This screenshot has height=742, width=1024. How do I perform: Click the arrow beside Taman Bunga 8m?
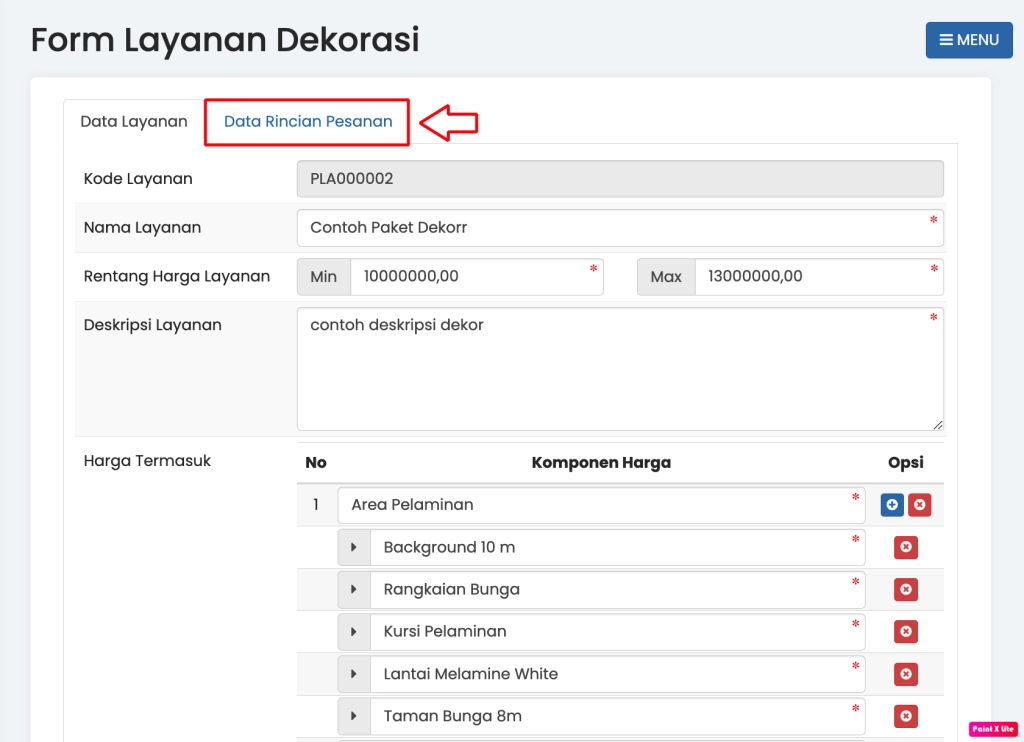[x=354, y=716]
